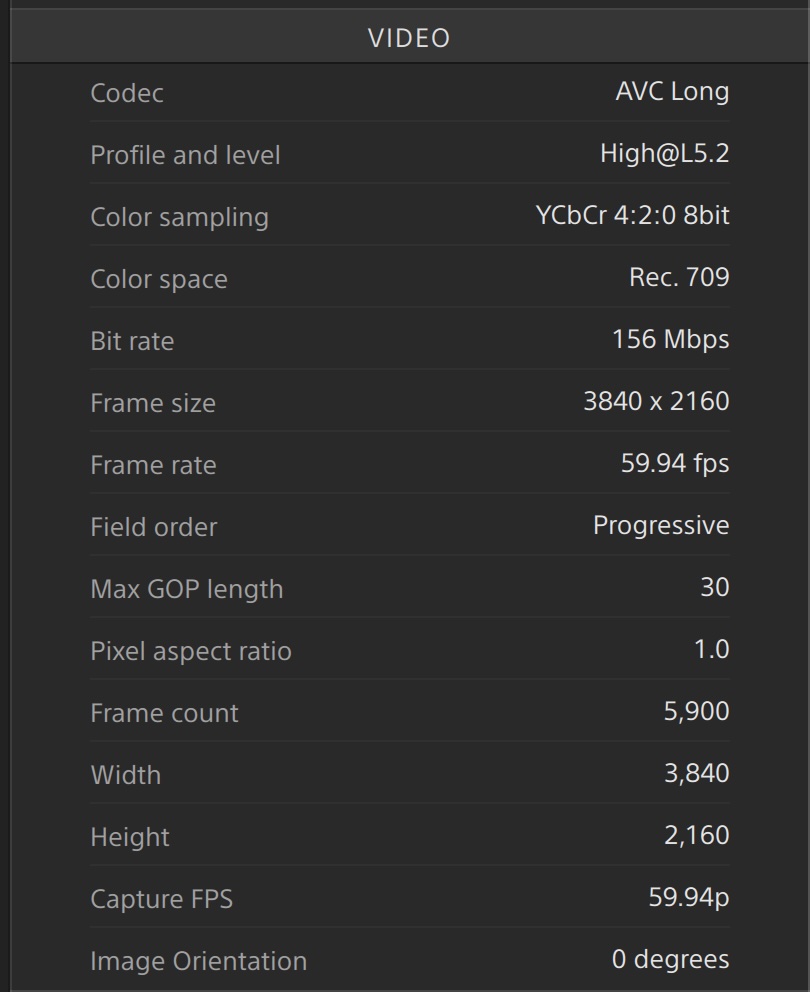The width and height of the screenshot is (810, 992).
Task: Click the Max GOP length label
Action: [186, 589]
